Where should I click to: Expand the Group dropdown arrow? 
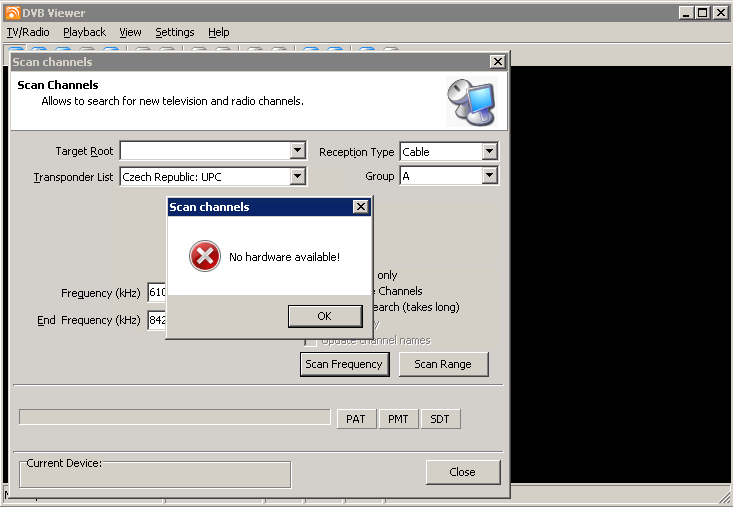pos(489,176)
